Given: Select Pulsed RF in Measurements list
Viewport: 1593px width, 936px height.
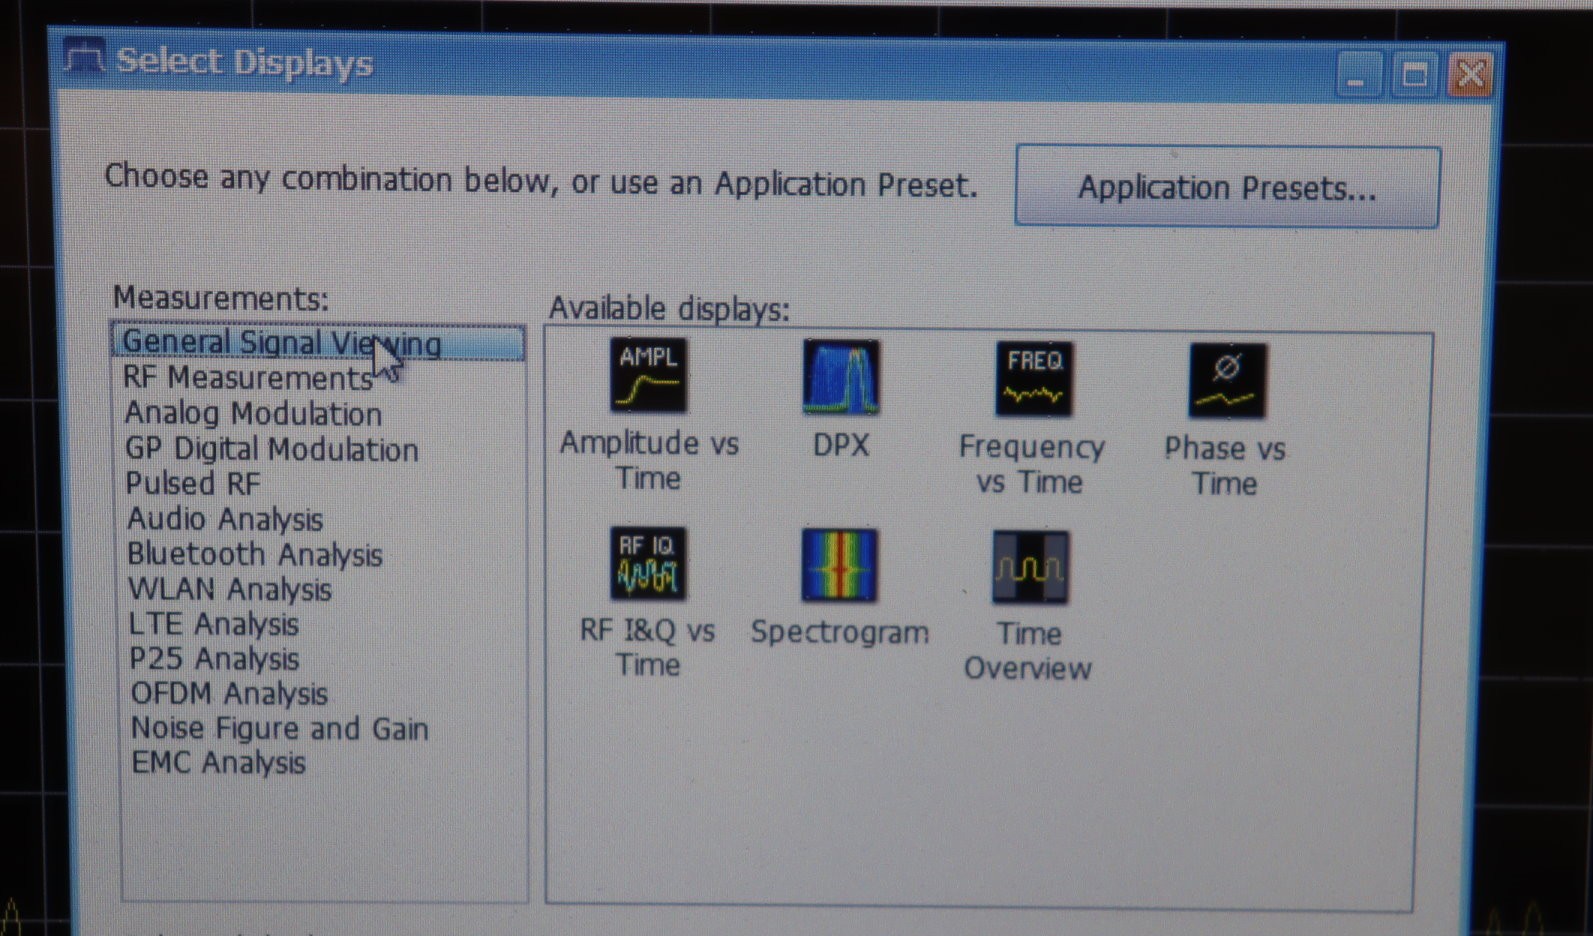Looking at the screenshot, I should click(192, 484).
